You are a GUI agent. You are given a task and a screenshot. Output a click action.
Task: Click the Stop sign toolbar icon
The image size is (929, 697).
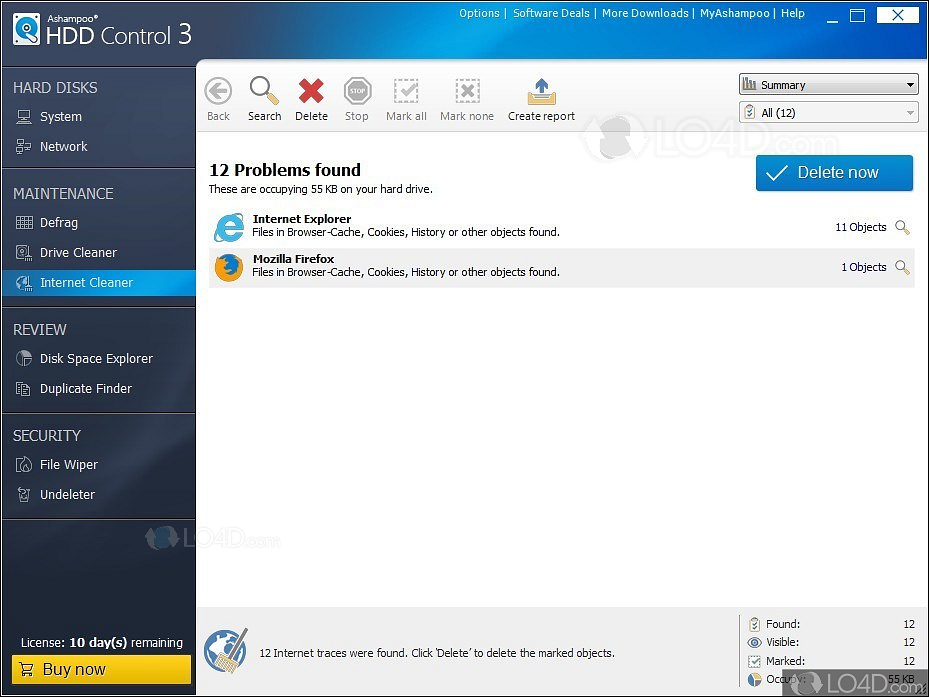point(357,91)
